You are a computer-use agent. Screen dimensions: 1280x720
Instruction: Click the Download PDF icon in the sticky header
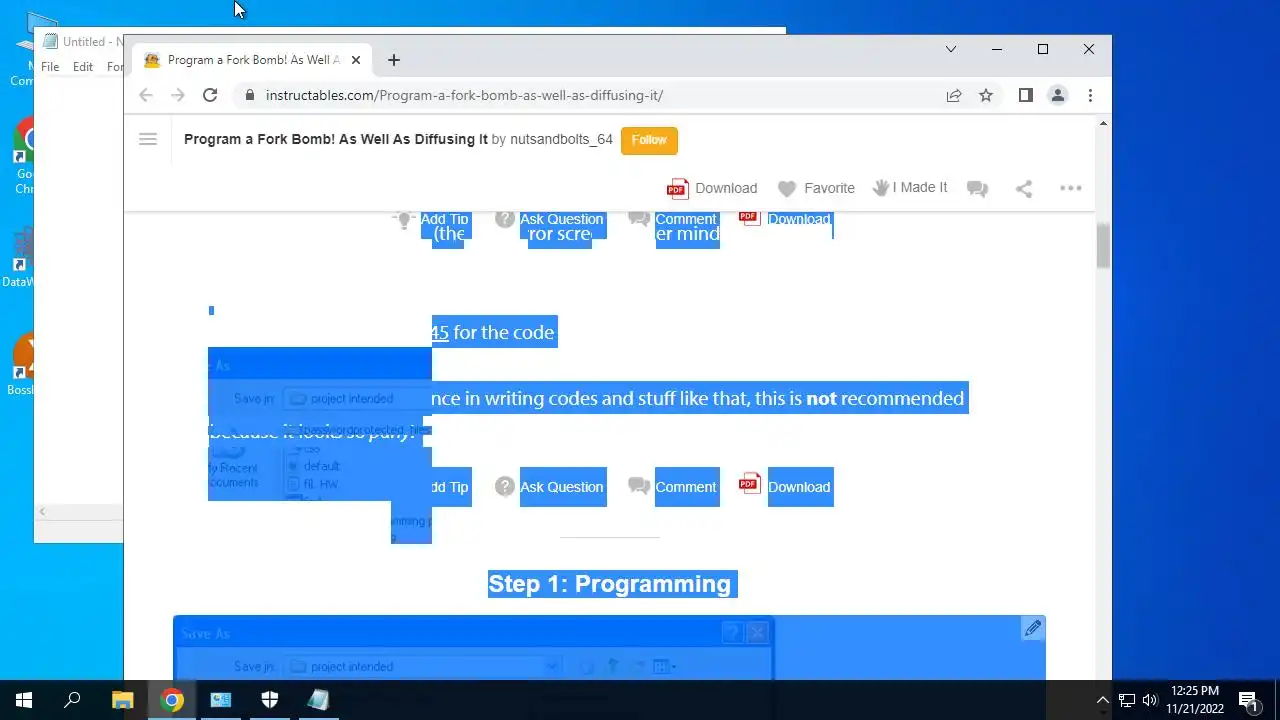(x=677, y=188)
